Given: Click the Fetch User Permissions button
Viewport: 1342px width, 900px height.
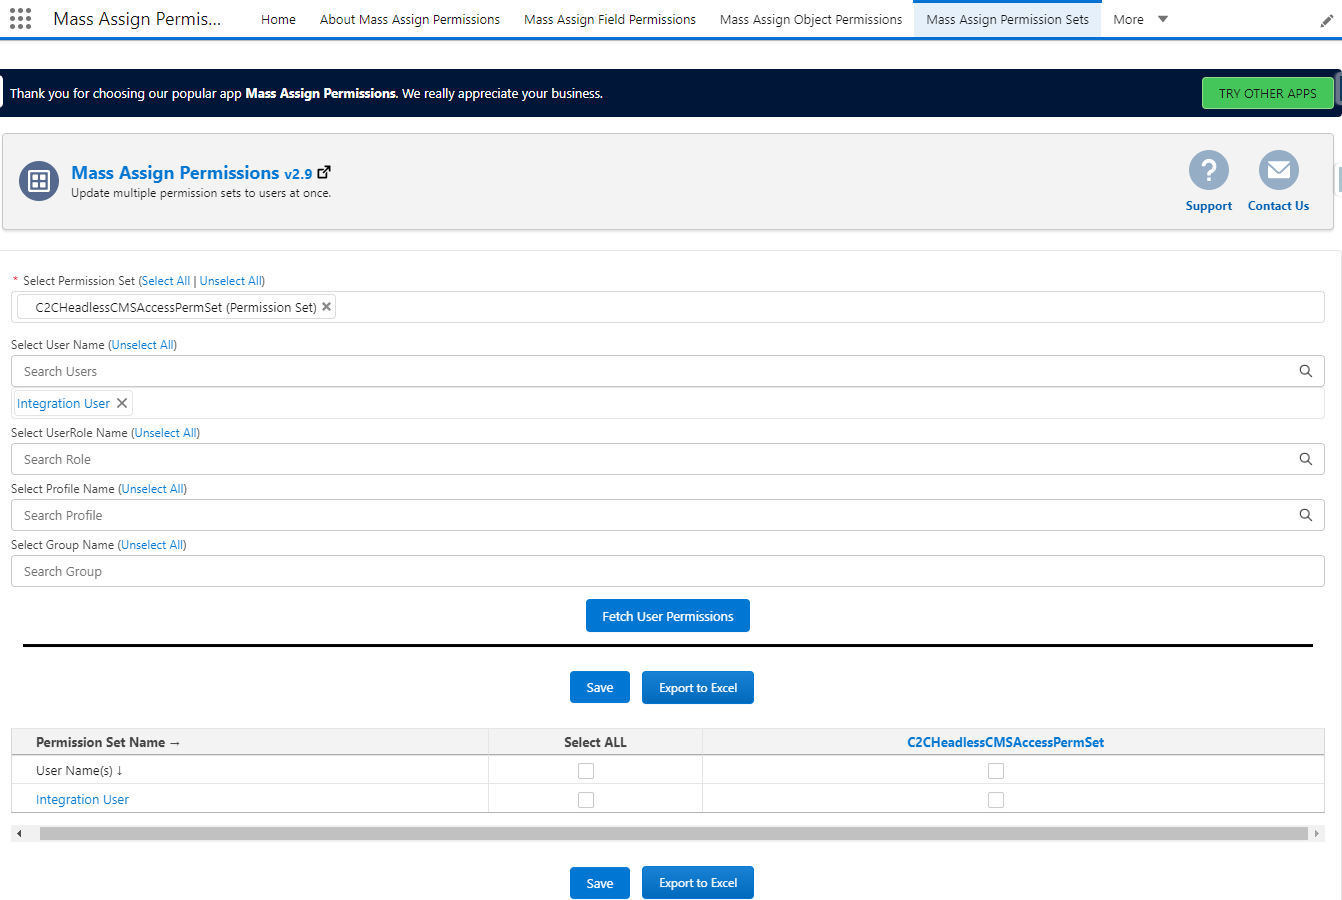Looking at the screenshot, I should tap(667, 615).
